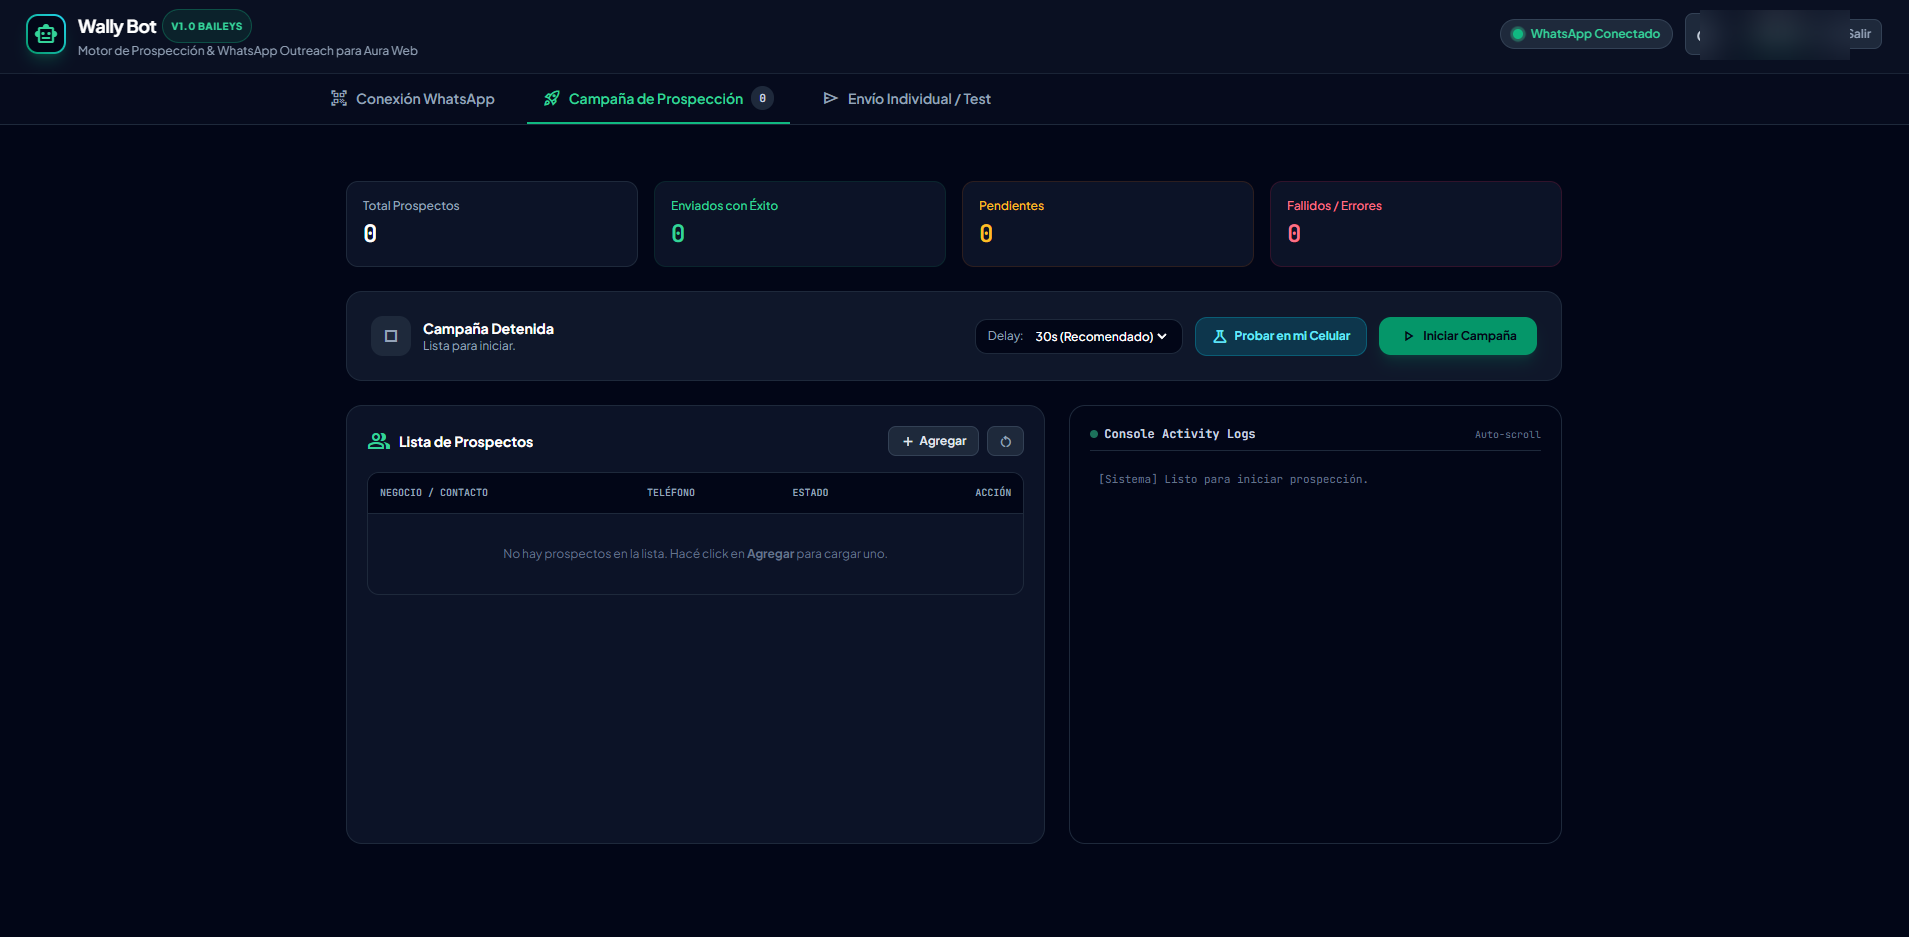Click the V1.0 BAILEYS version badge
Screen dimensions: 1909x937
tap(207, 26)
